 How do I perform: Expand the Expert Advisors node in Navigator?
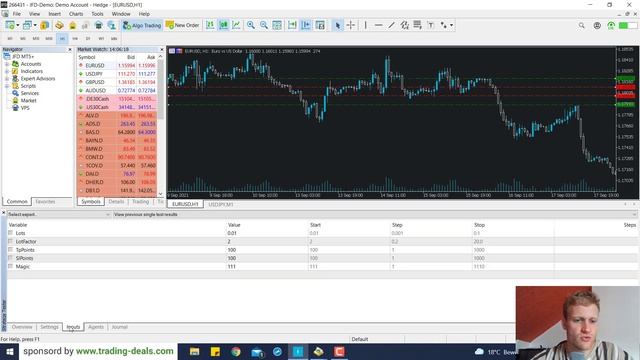pyautogui.click(x=7, y=79)
